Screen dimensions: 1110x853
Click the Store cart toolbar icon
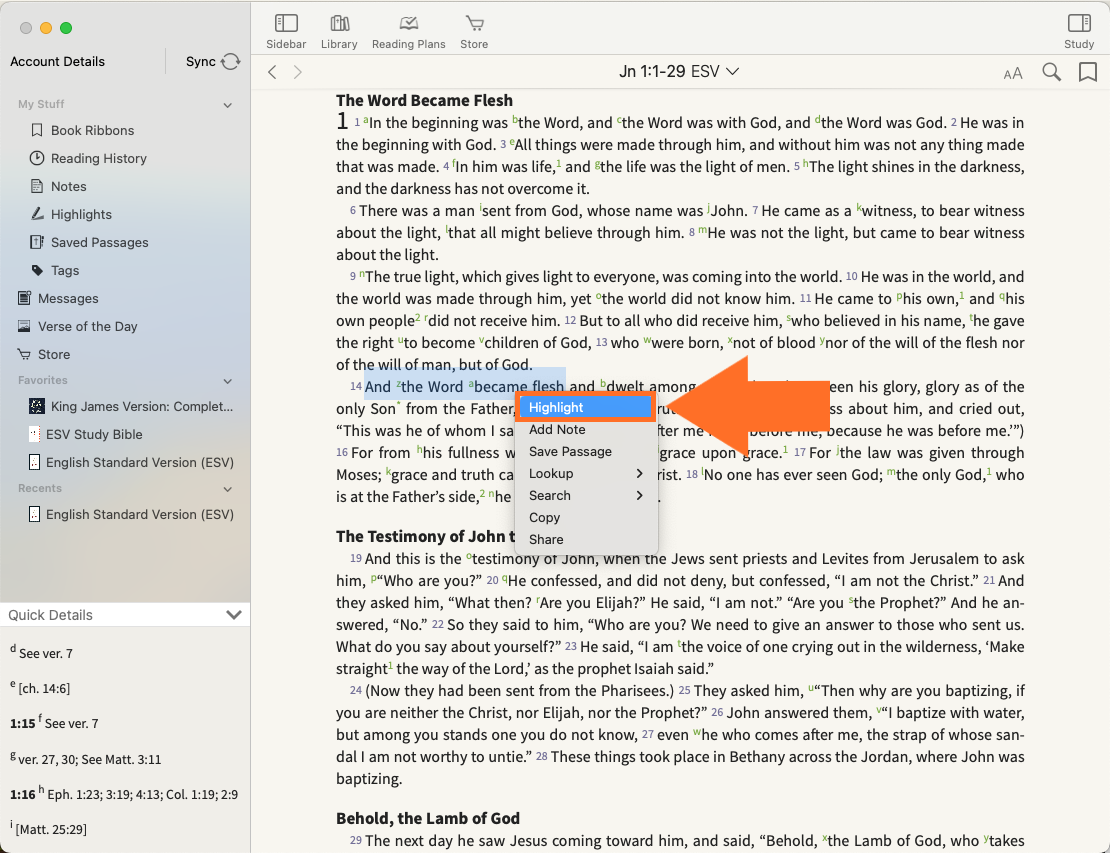[x=474, y=30]
